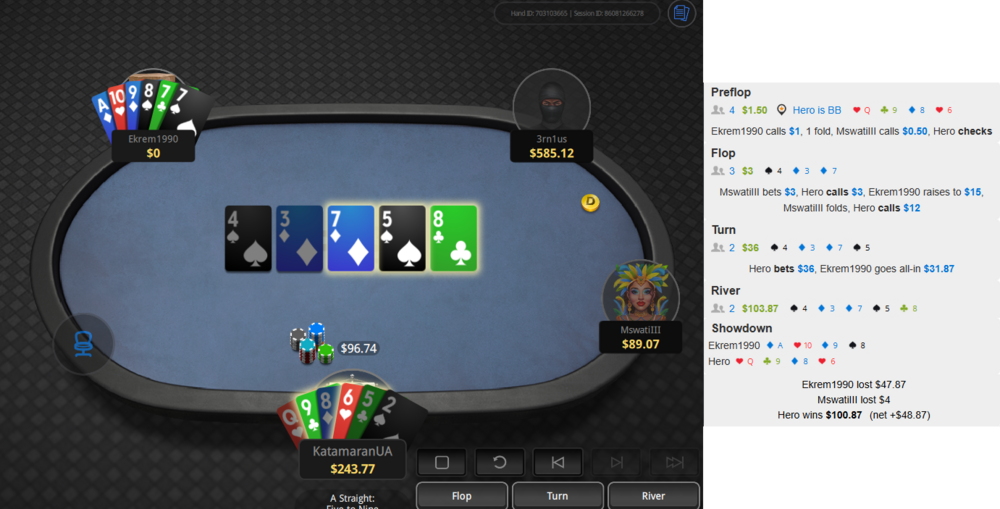The width and height of the screenshot is (1000, 509).
Task: Click the 4 of spades board card
Action: click(x=249, y=239)
